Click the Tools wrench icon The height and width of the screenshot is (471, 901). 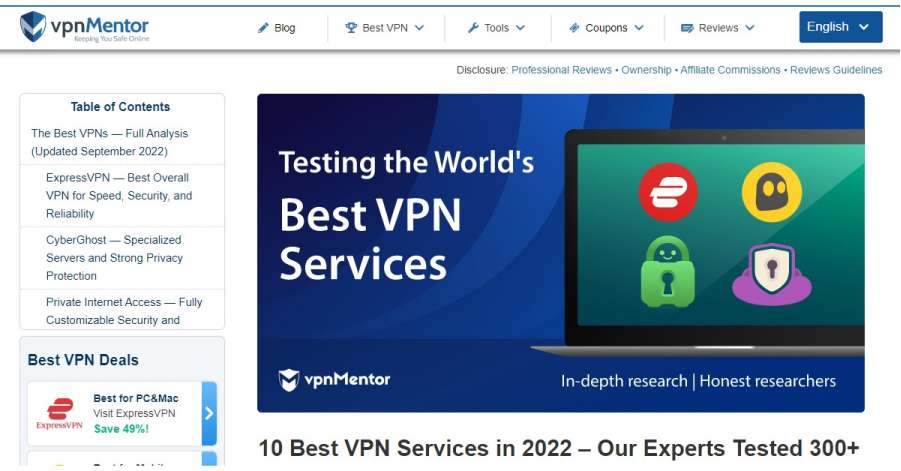pos(473,28)
